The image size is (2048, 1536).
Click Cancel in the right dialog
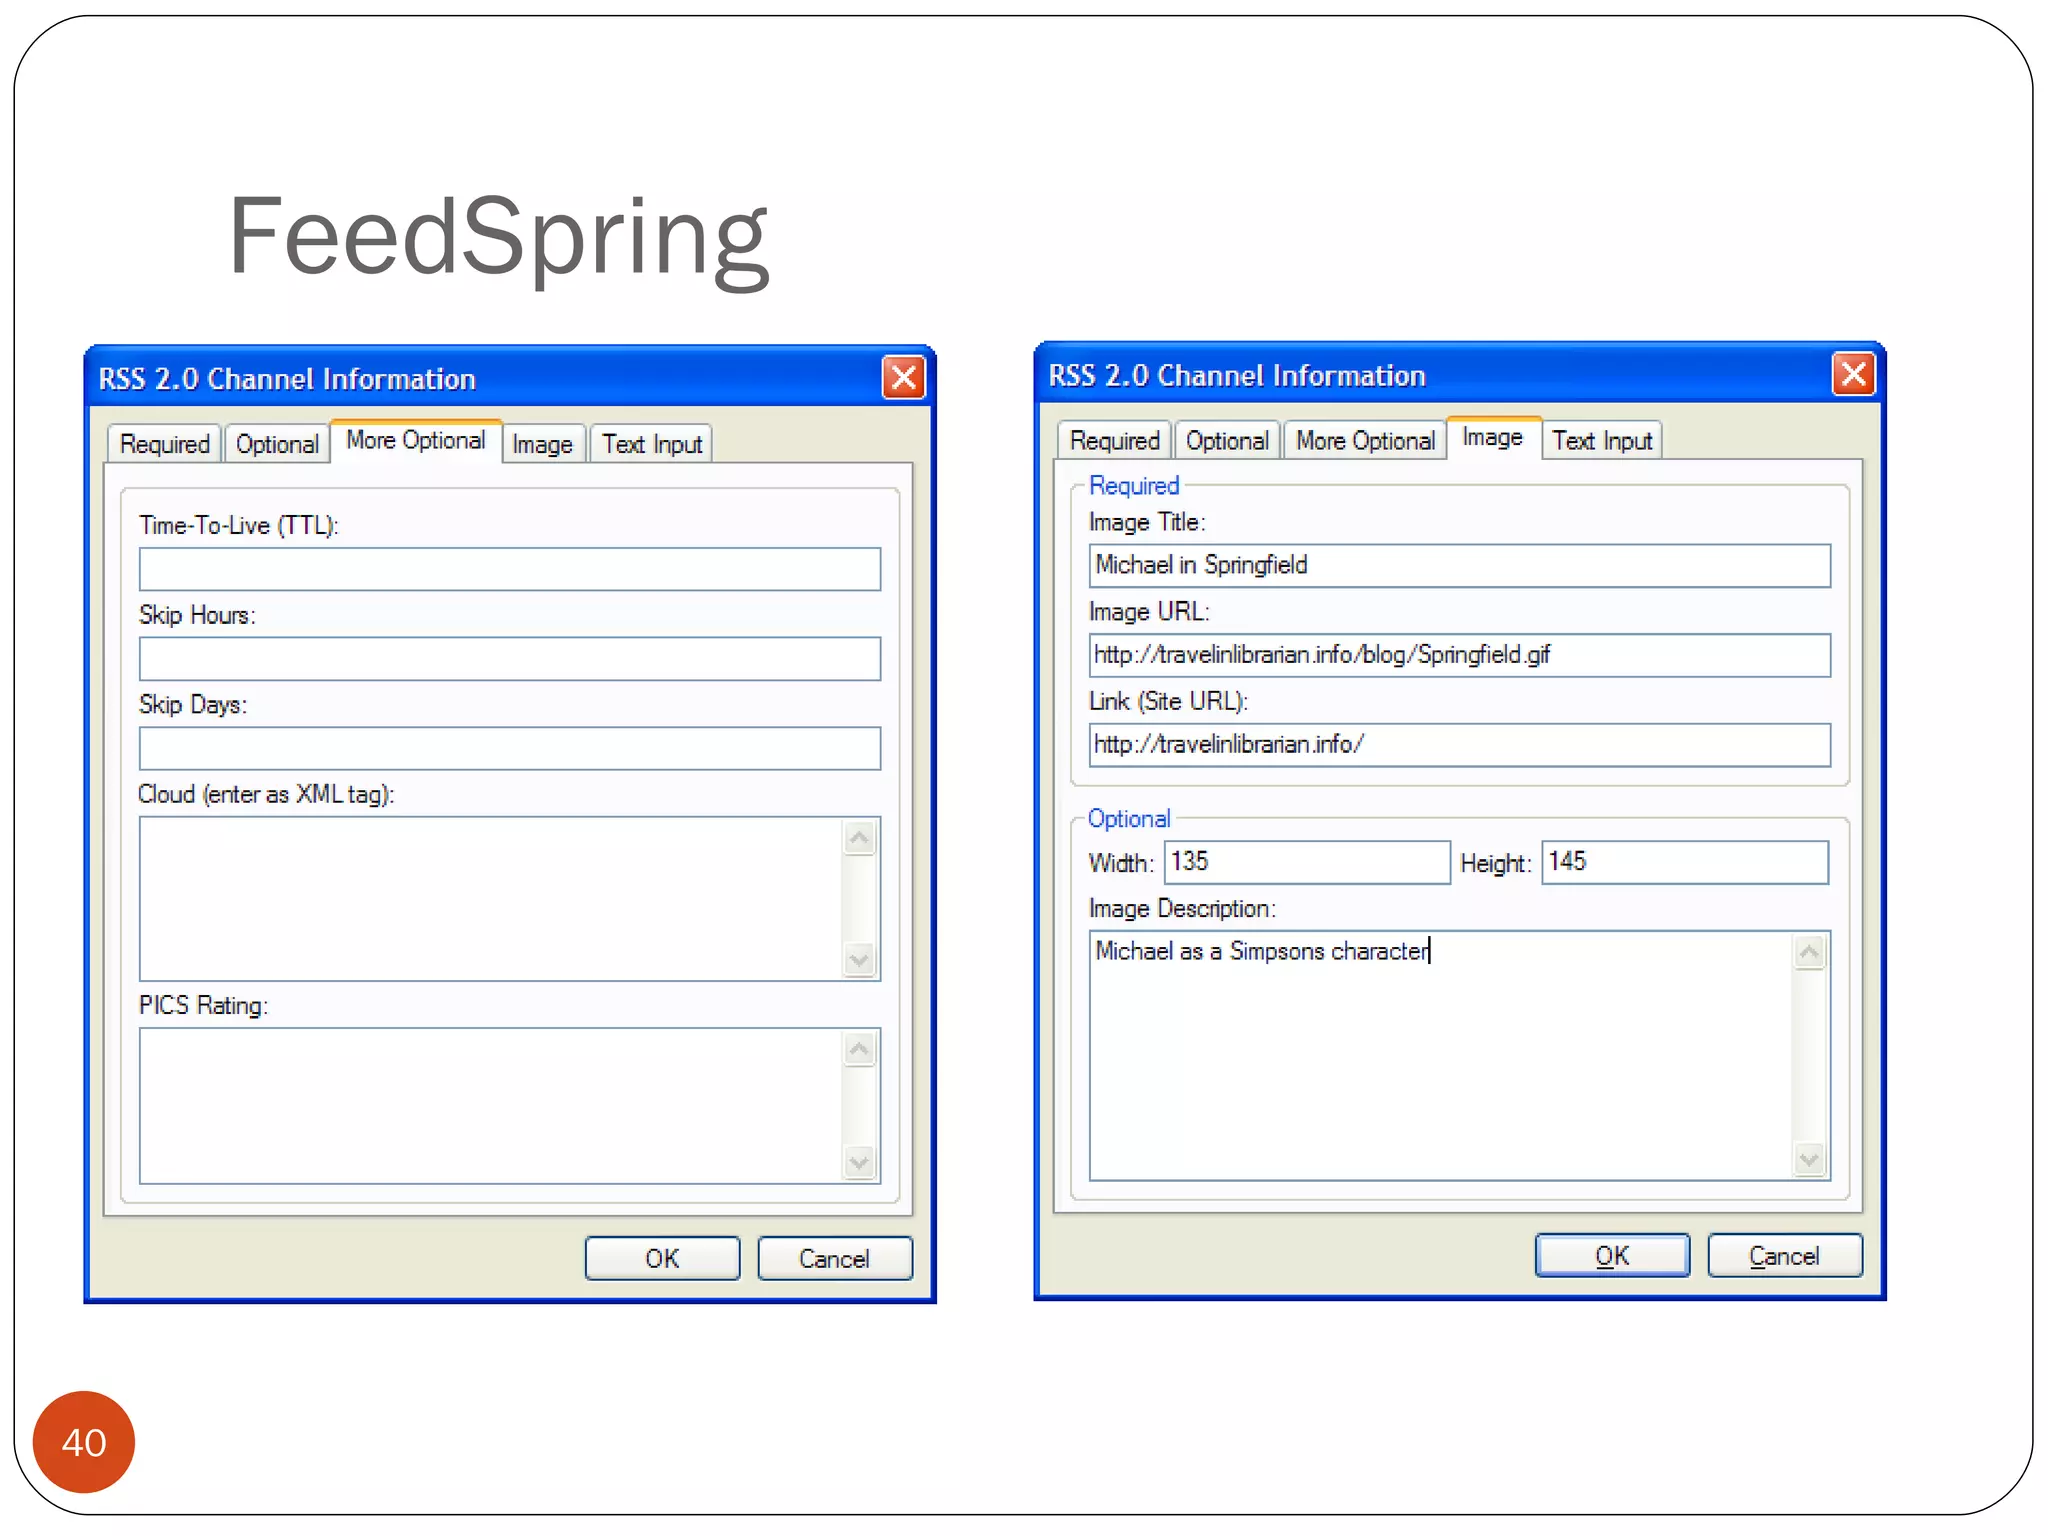coord(1785,1255)
